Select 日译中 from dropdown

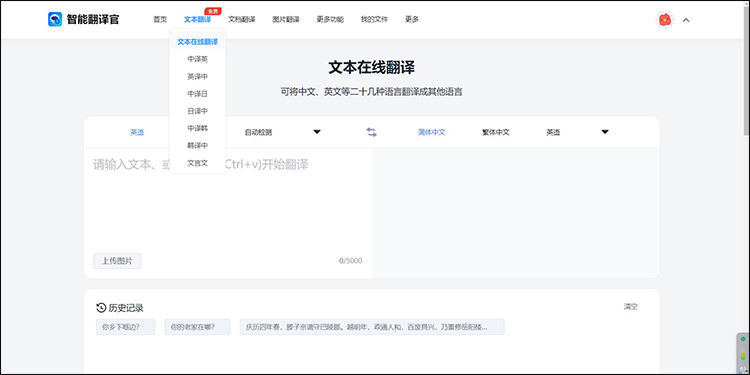(198, 111)
